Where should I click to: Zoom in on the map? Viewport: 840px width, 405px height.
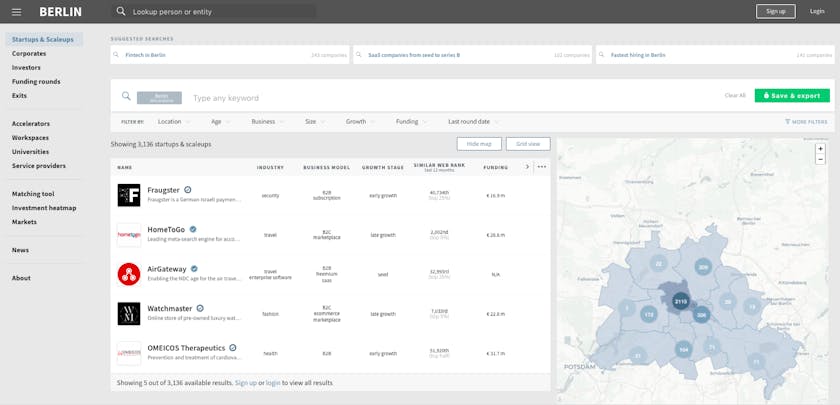820,148
